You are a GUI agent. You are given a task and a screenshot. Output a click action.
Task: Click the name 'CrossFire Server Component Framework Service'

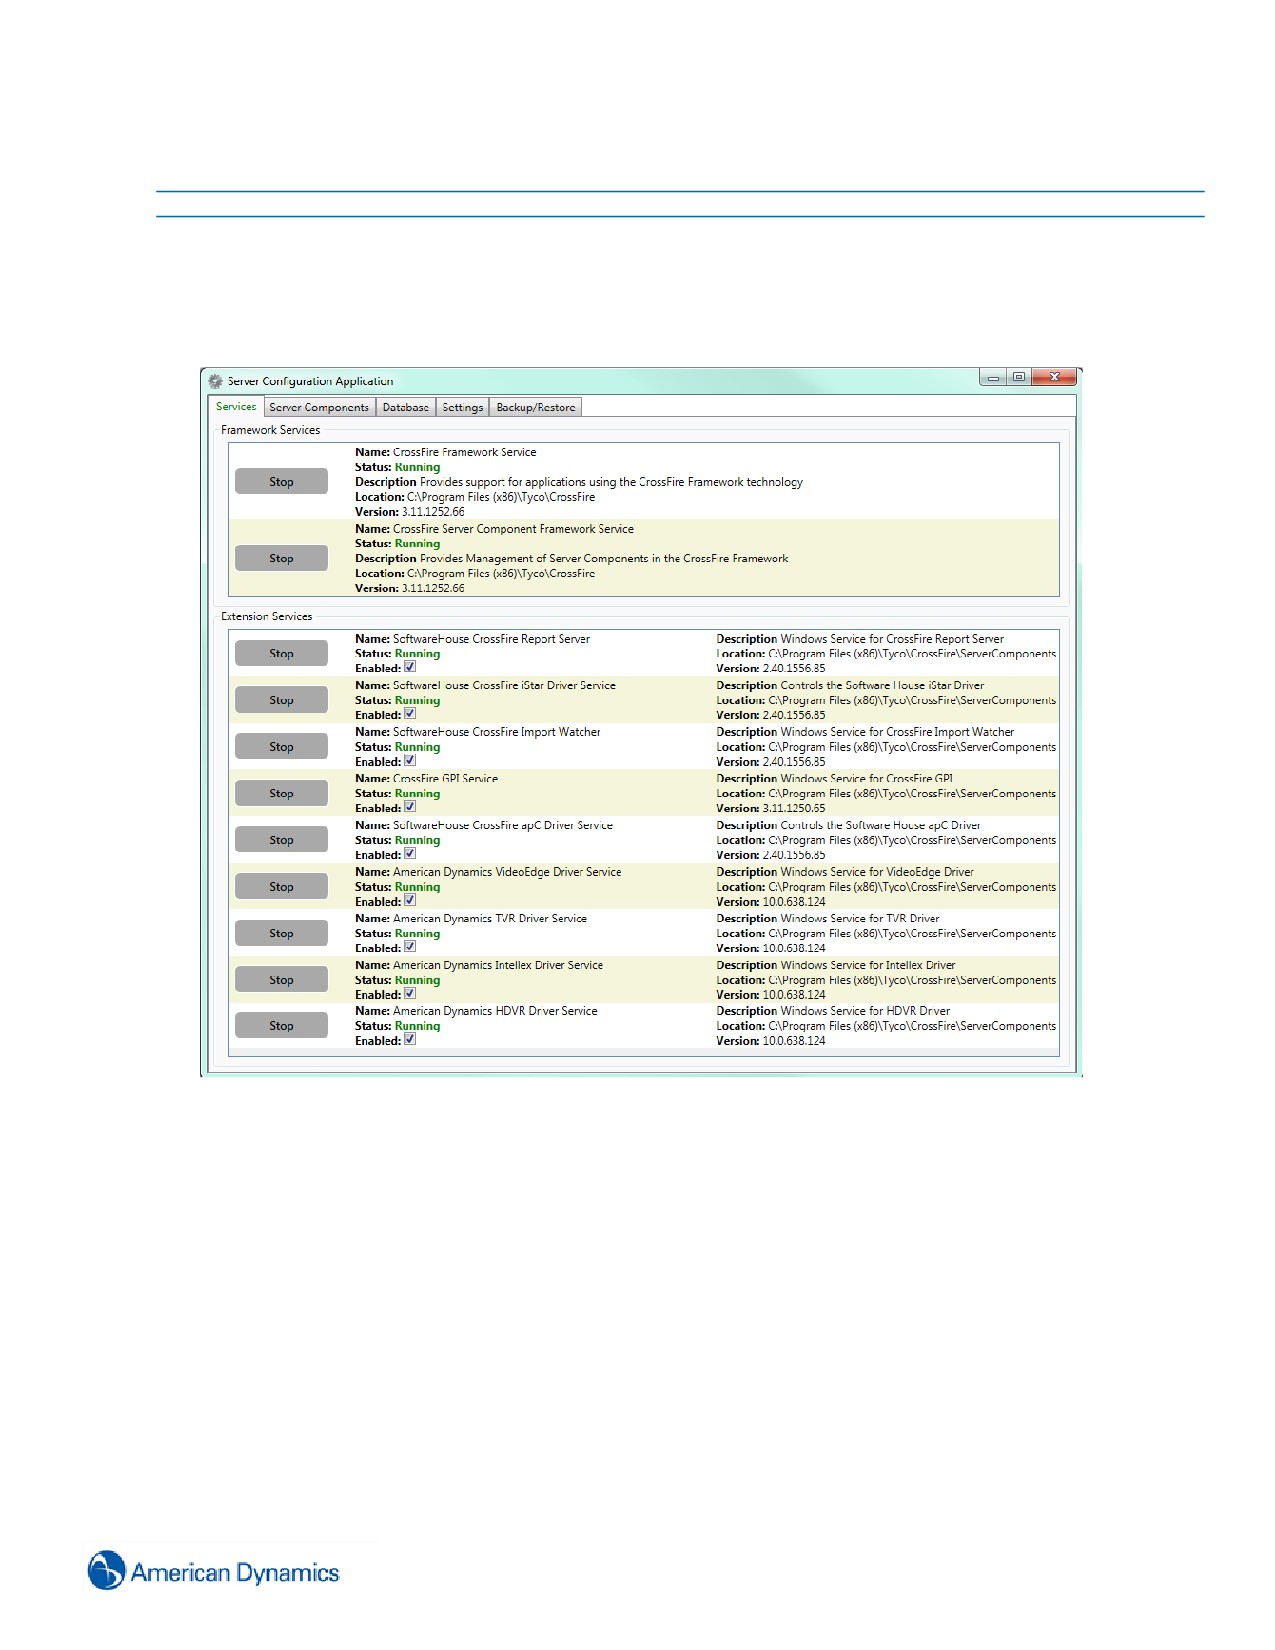click(513, 529)
